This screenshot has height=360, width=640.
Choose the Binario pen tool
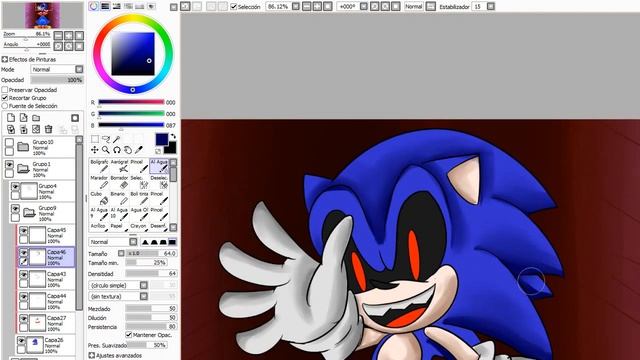coord(119,198)
